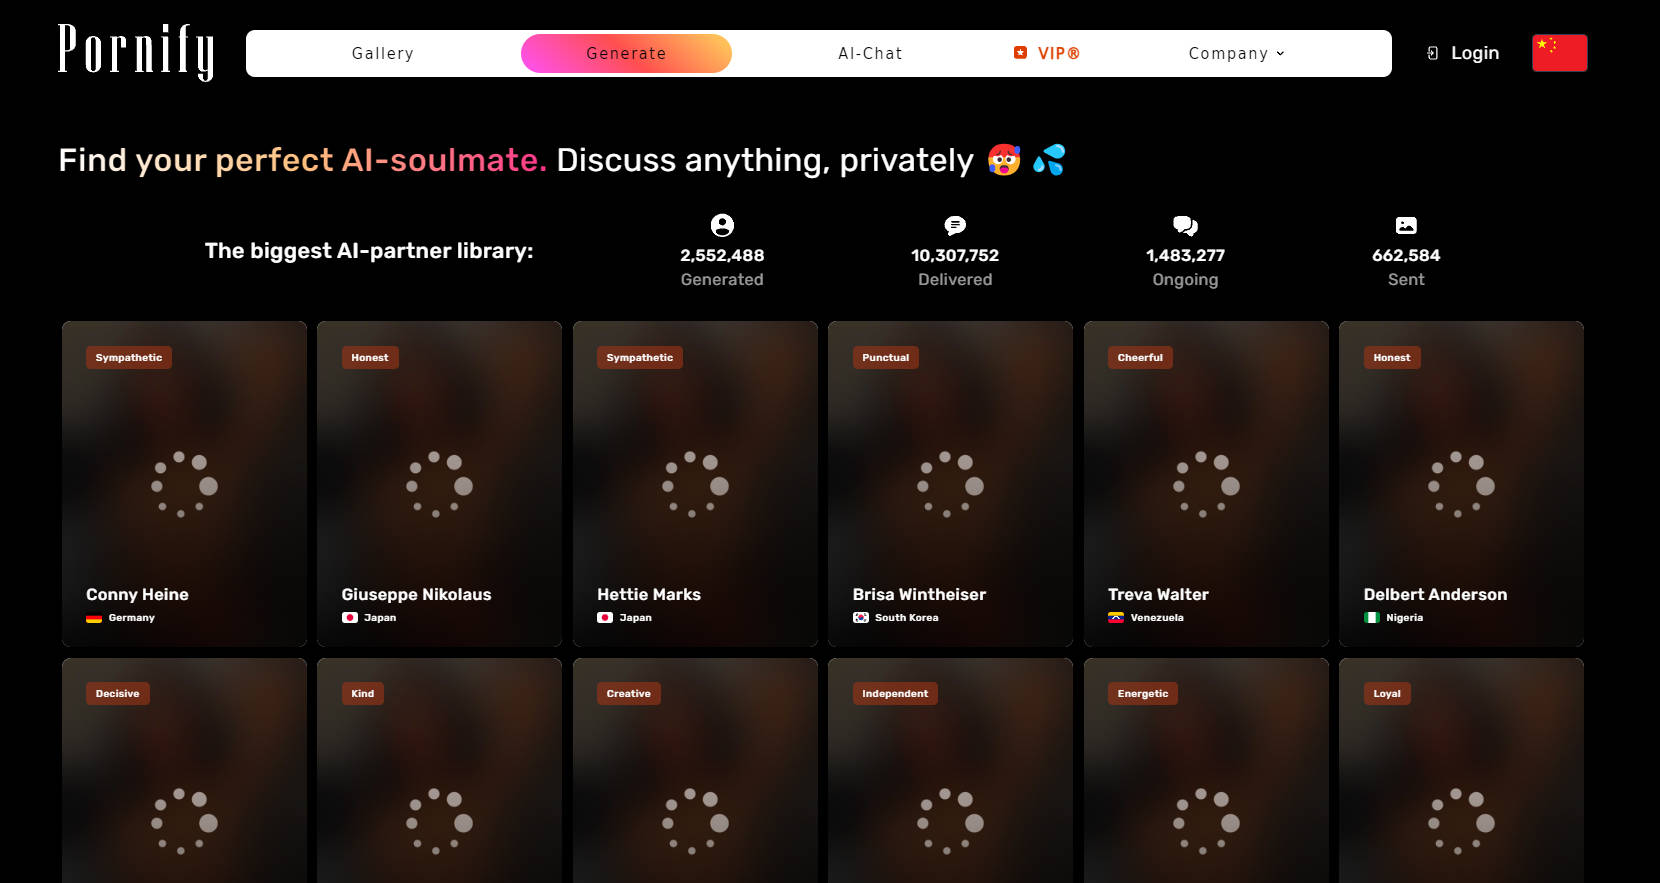Viewport: 1660px width, 883px height.
Task: Click the login door icon
Action: [1432, 53]
